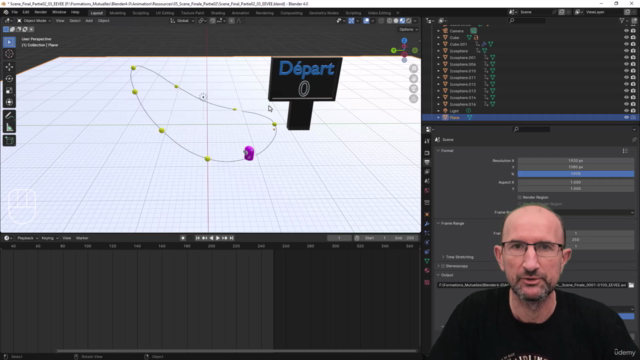Open the Output properties tab

click(427, 162)
